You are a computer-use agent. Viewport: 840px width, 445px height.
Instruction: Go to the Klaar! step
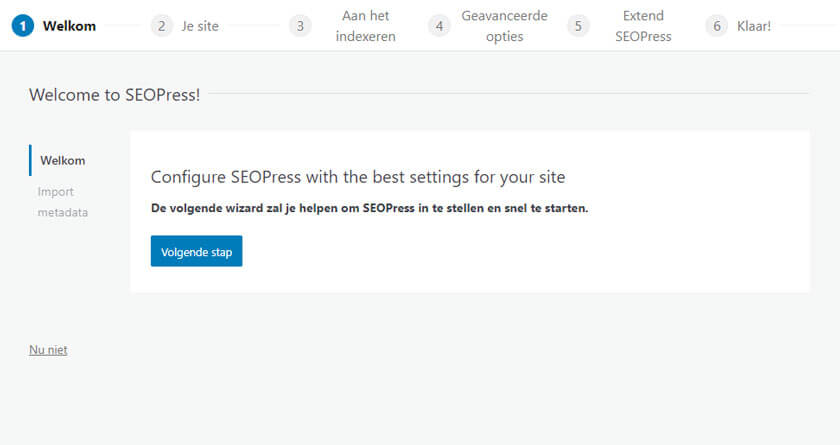[753, 26]
